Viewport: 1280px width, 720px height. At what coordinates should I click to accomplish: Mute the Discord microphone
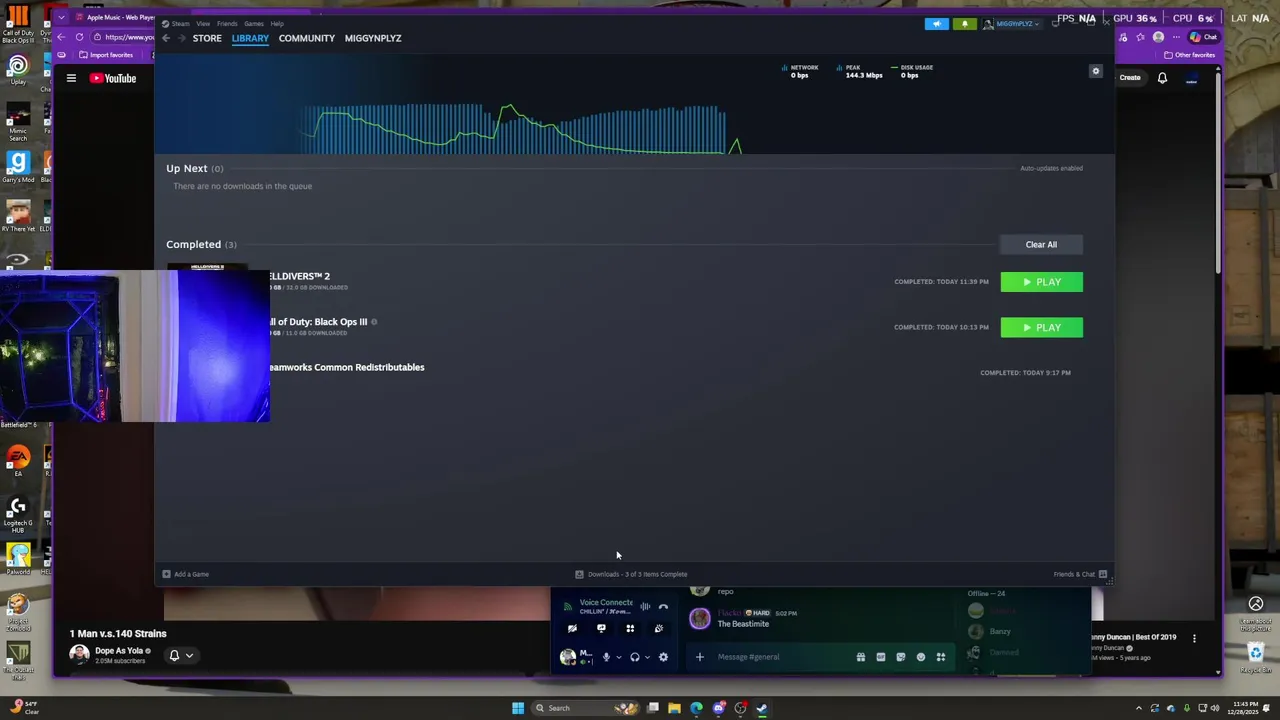tap(606, 657)
